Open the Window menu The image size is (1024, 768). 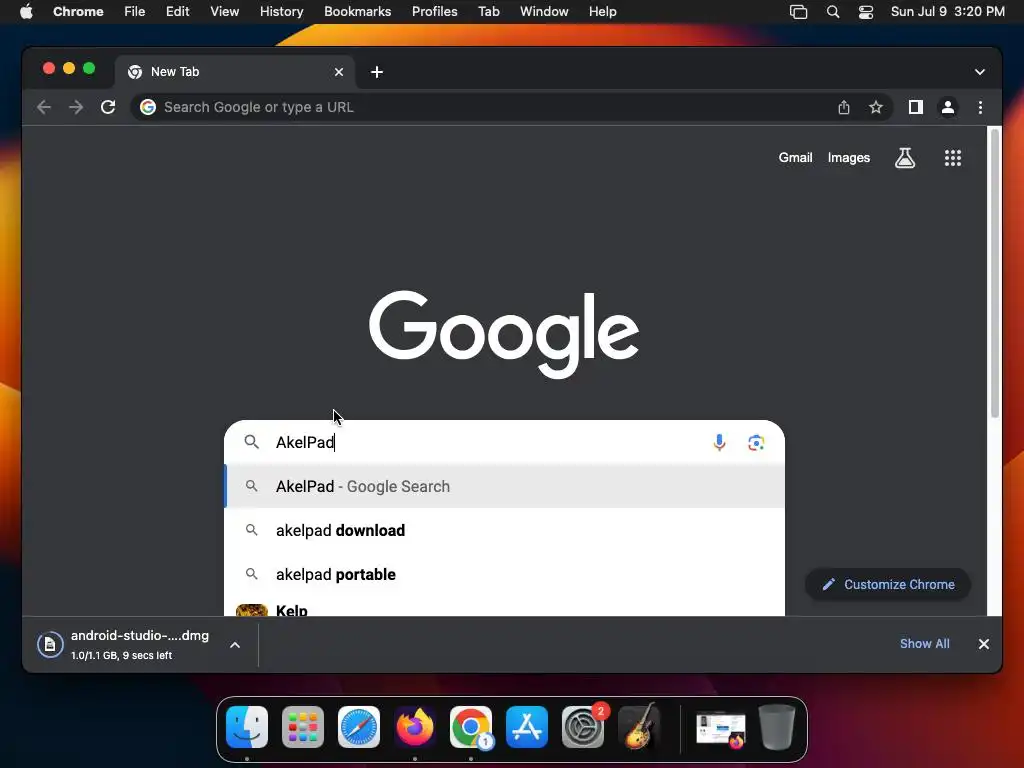[x=544, y=12]
